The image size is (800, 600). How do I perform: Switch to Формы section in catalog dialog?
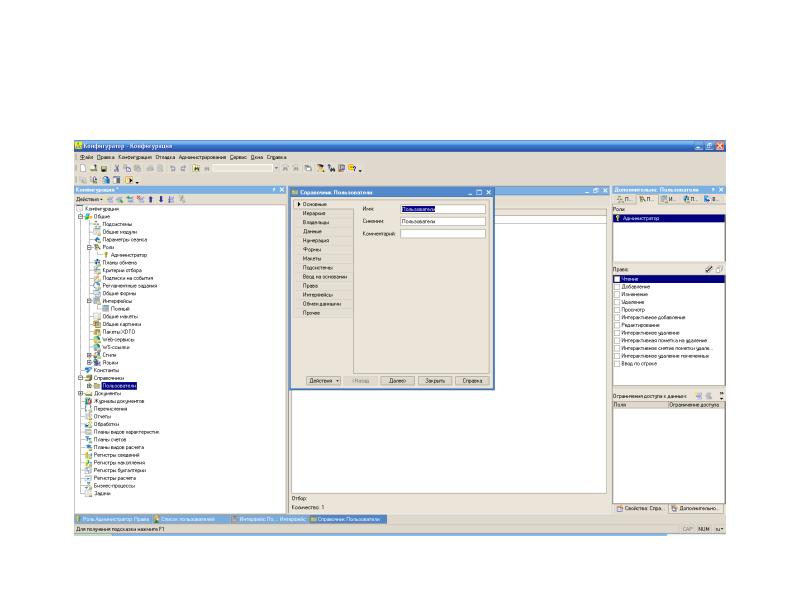[323, 249]
